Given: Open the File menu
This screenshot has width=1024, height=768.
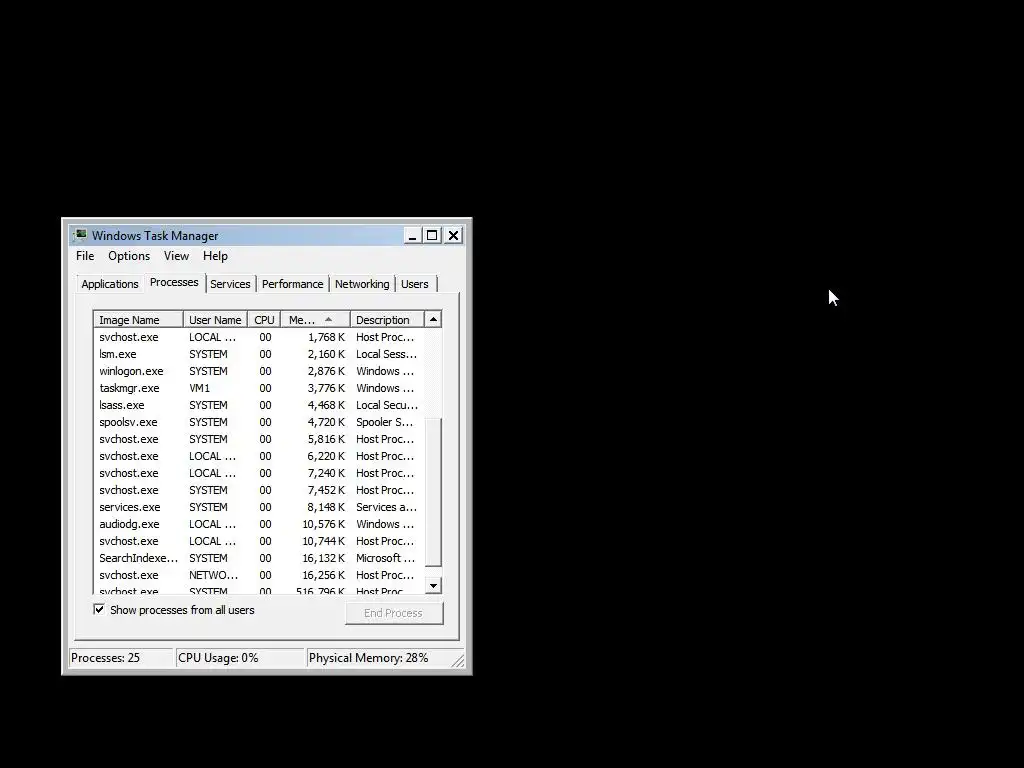Looking at the screenshot, I should [85, 256].
